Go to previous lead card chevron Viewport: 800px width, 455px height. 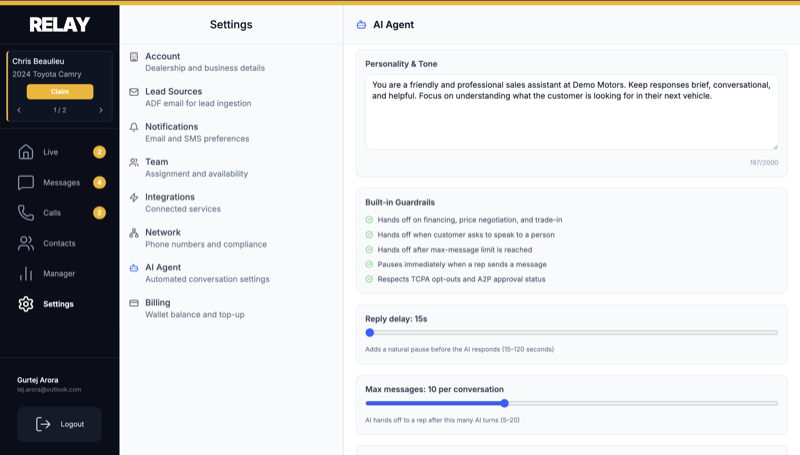[x=19, y=110]
